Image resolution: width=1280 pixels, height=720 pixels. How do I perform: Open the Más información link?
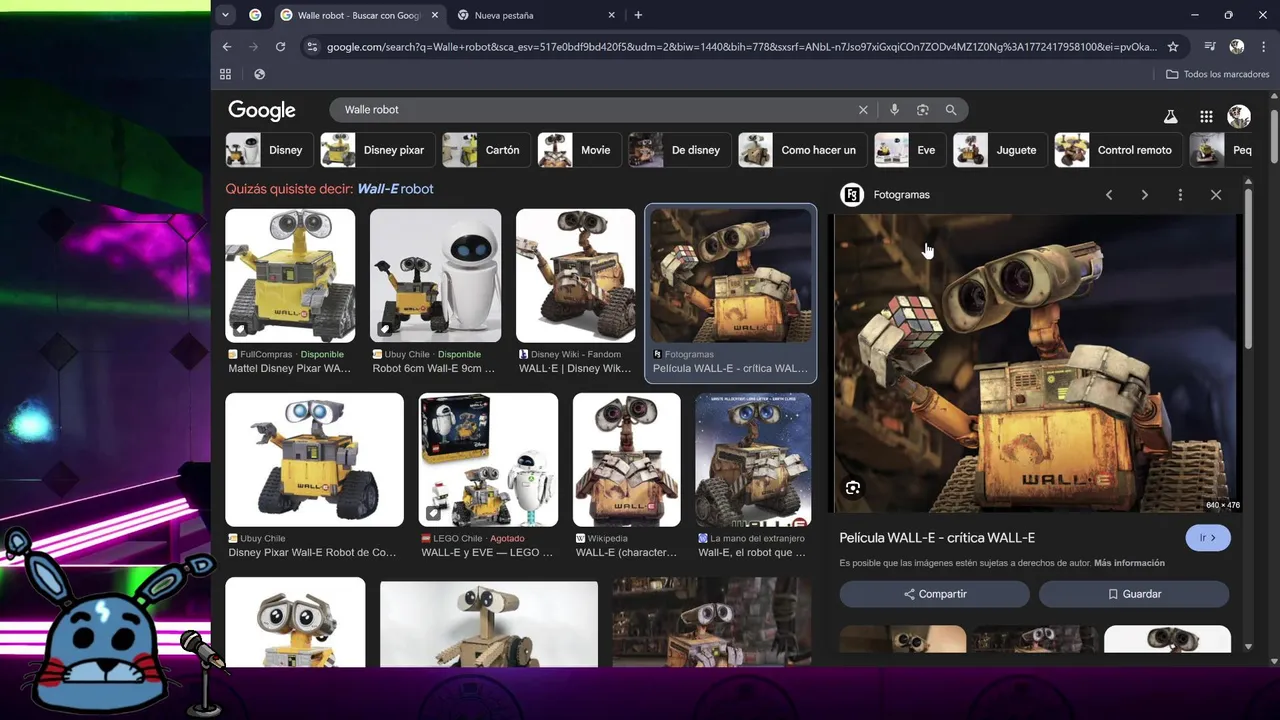tap(1129, 563)
